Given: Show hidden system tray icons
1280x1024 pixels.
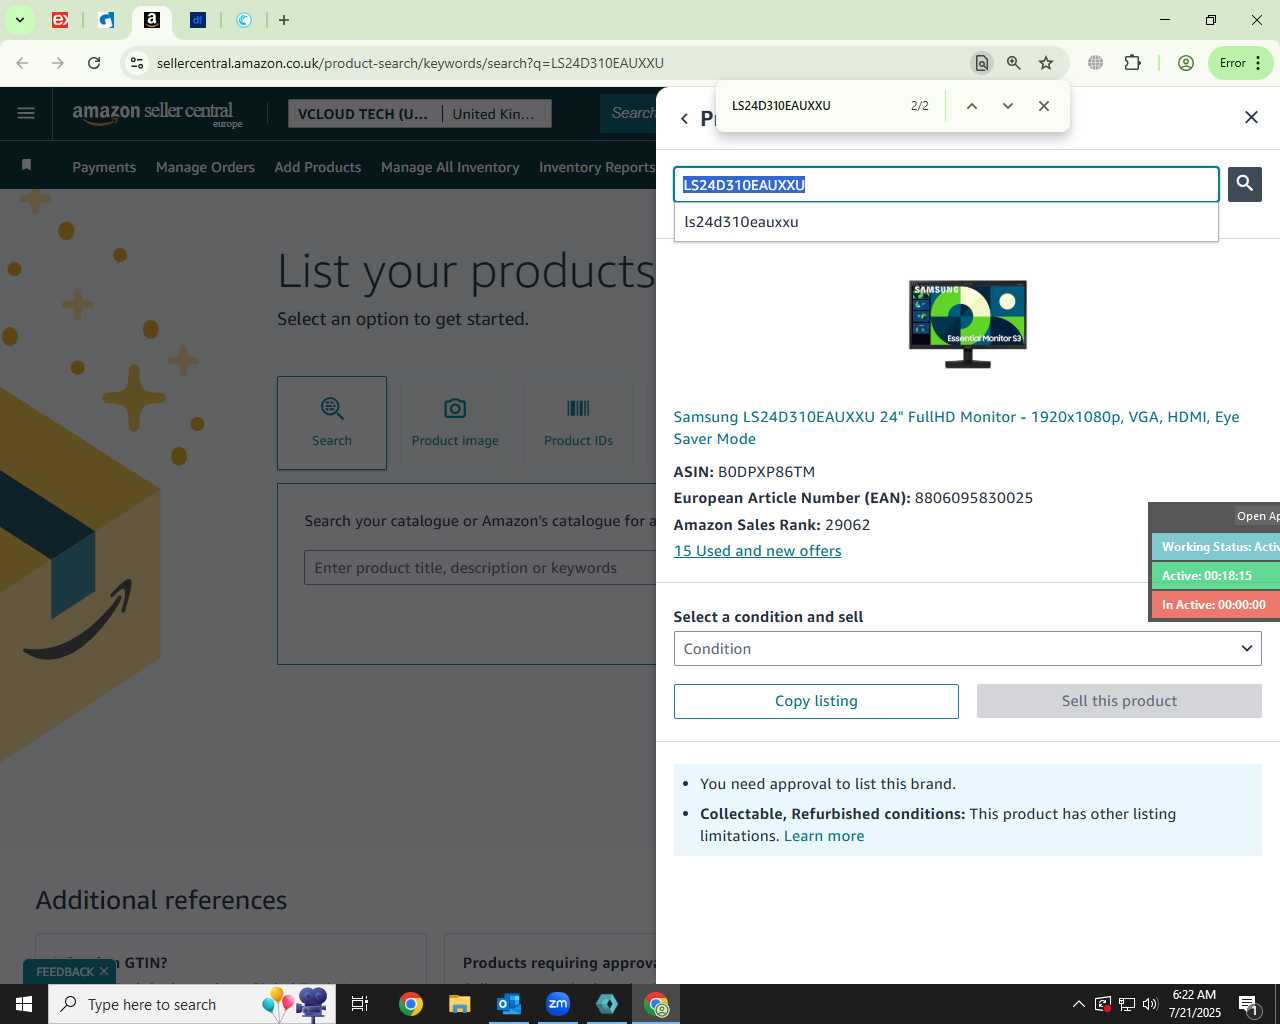Looking at the screenshot, I should [x=1078, y=1004].
